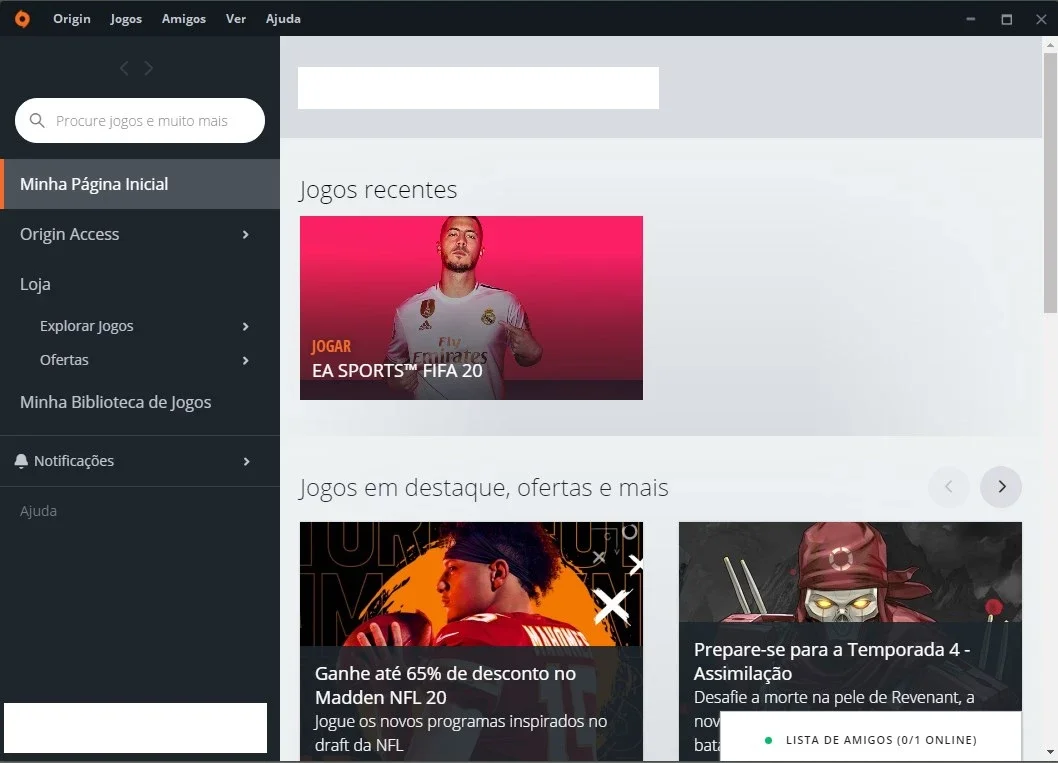
Task: Go back with the left navigation arrow
Action: [x=124, y=68]
